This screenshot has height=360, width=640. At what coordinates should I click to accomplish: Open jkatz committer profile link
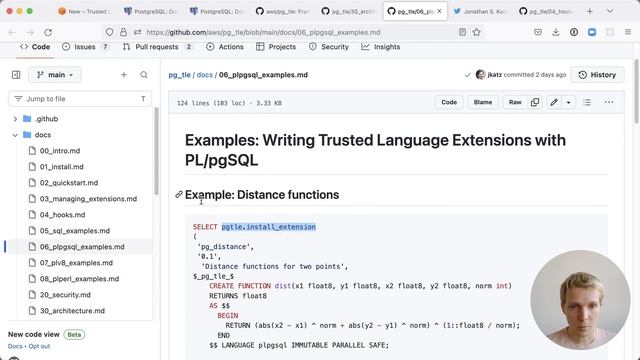point(495,75)
